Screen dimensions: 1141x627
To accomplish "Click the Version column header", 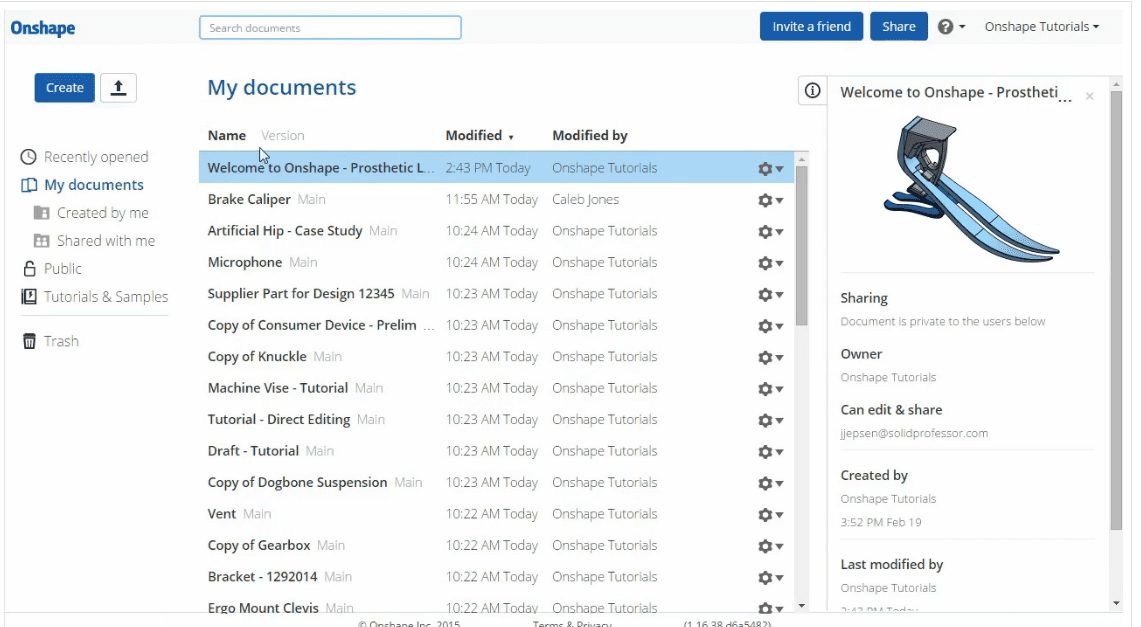I will [282, 135].
